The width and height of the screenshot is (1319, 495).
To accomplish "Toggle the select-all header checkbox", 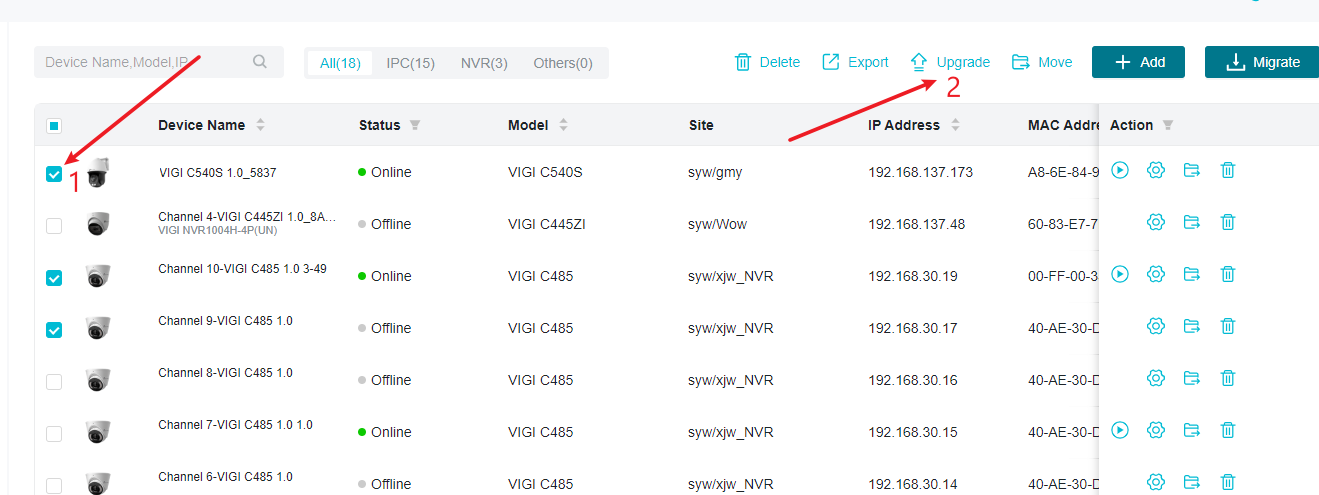I will [x=54, y=126].
